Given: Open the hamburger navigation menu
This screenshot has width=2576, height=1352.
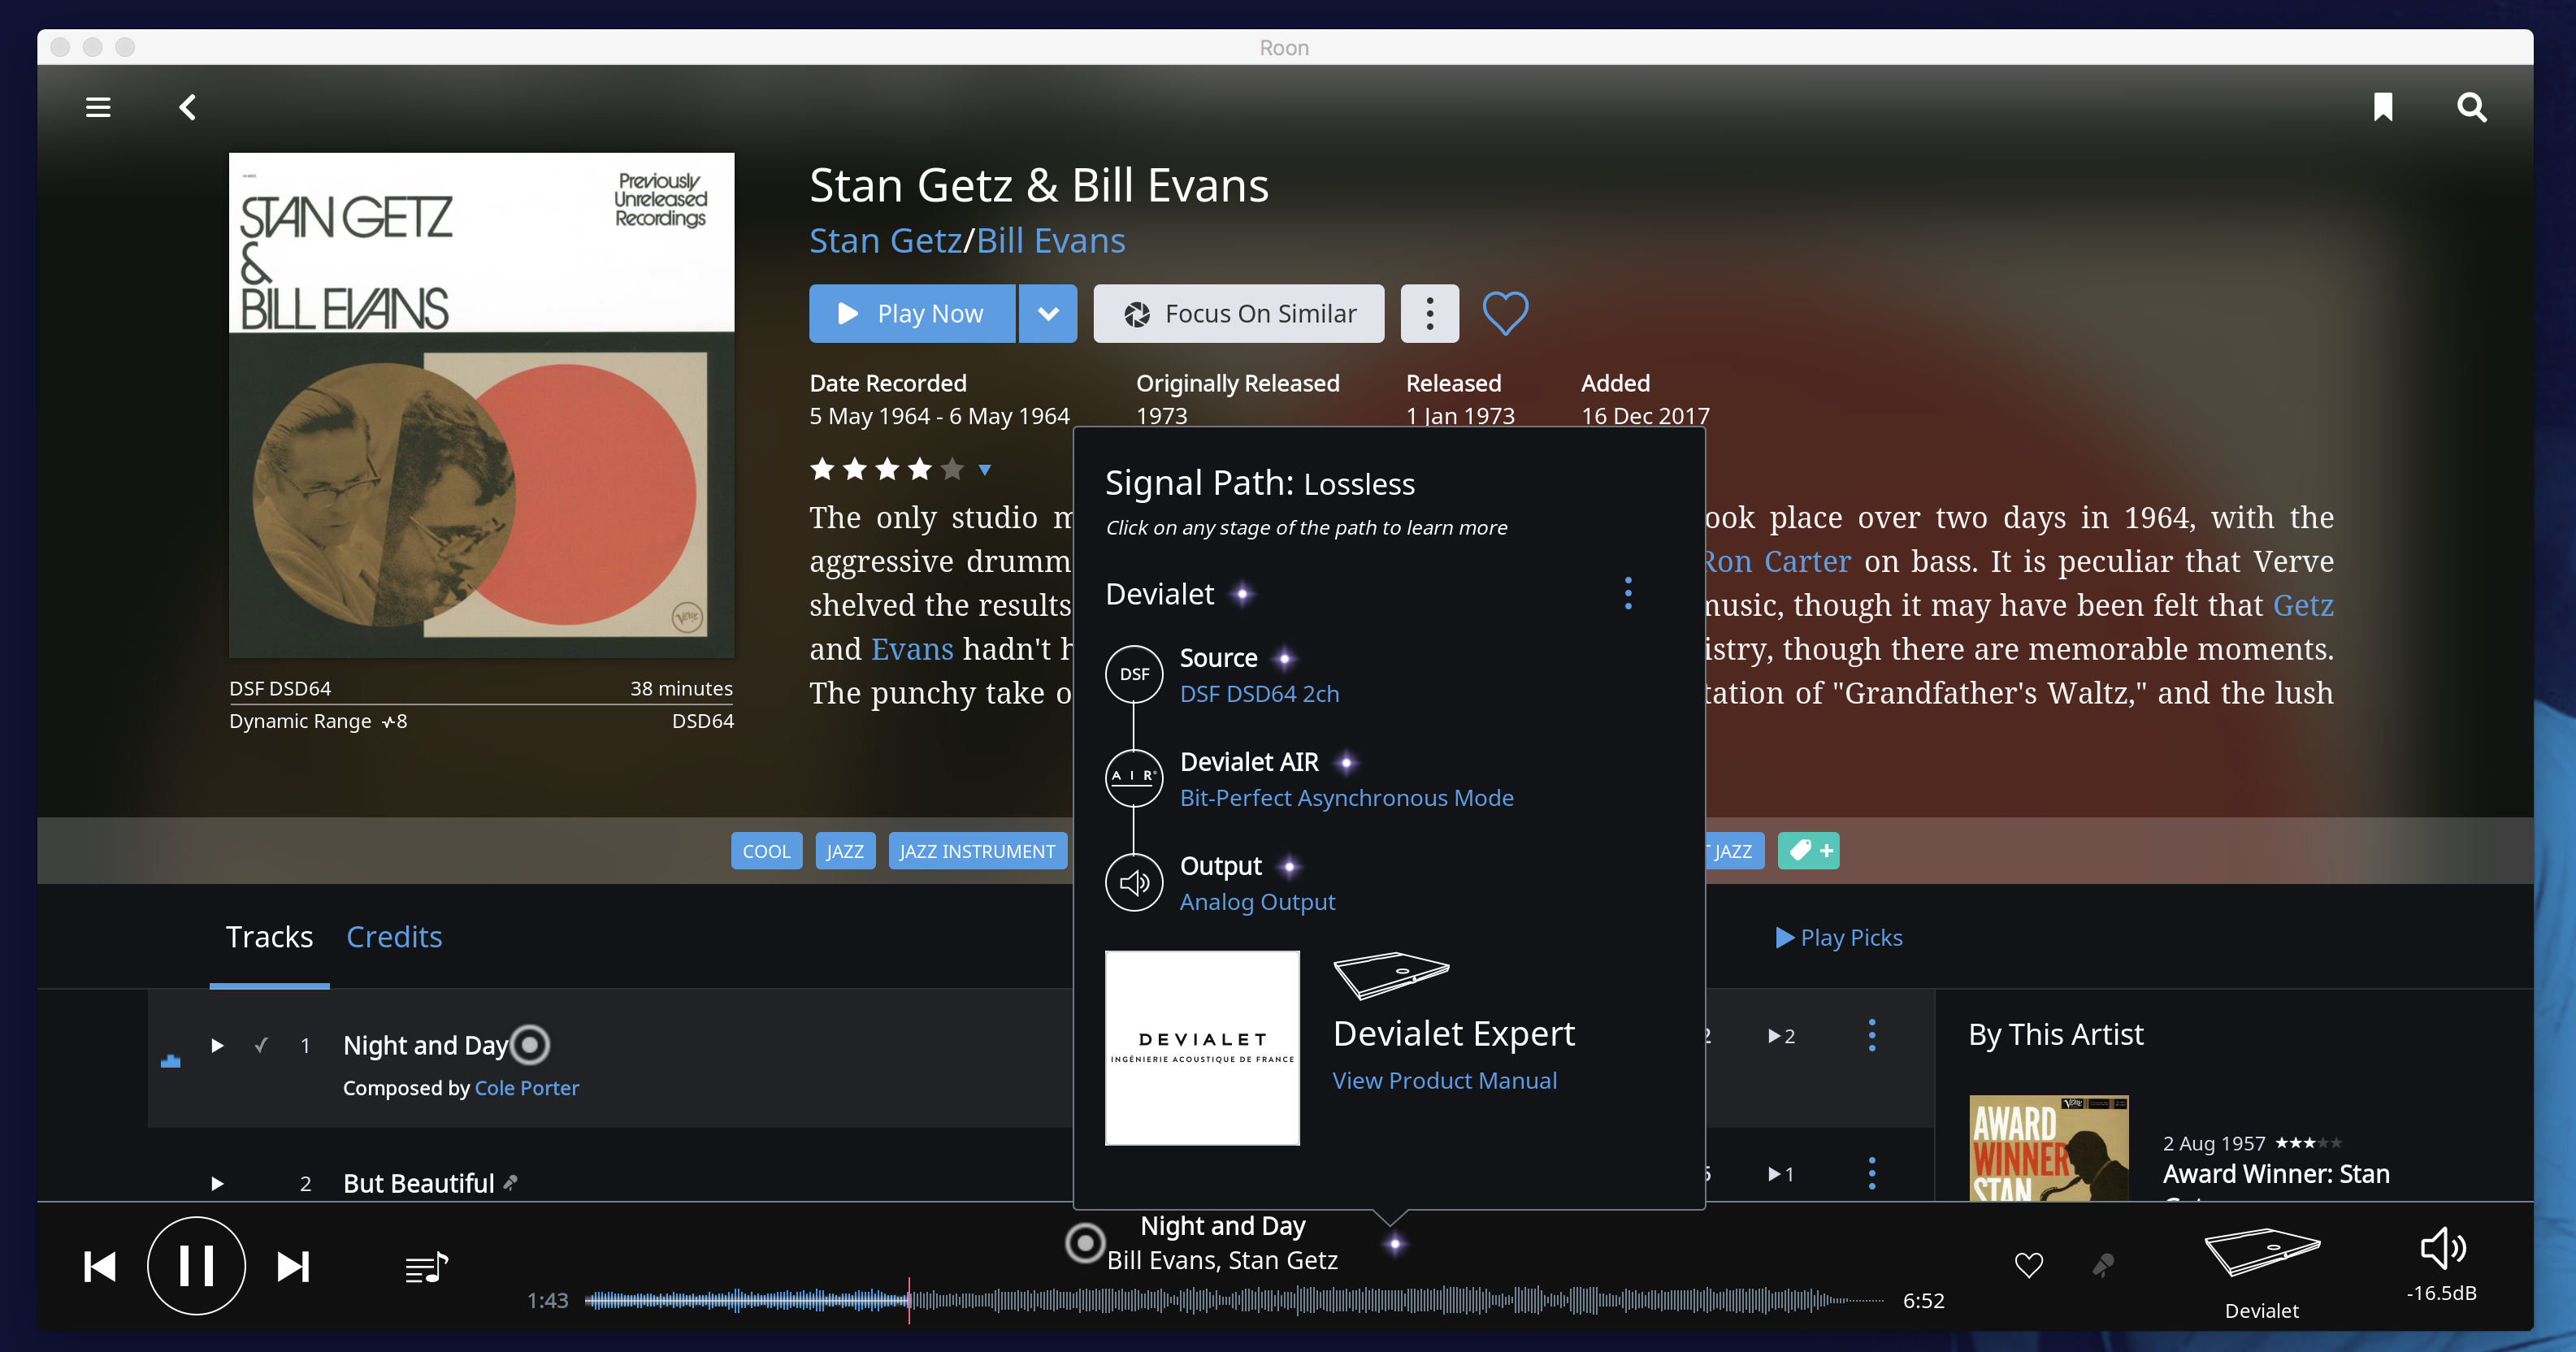Looking at the screenshot, I should pos(98,107).
